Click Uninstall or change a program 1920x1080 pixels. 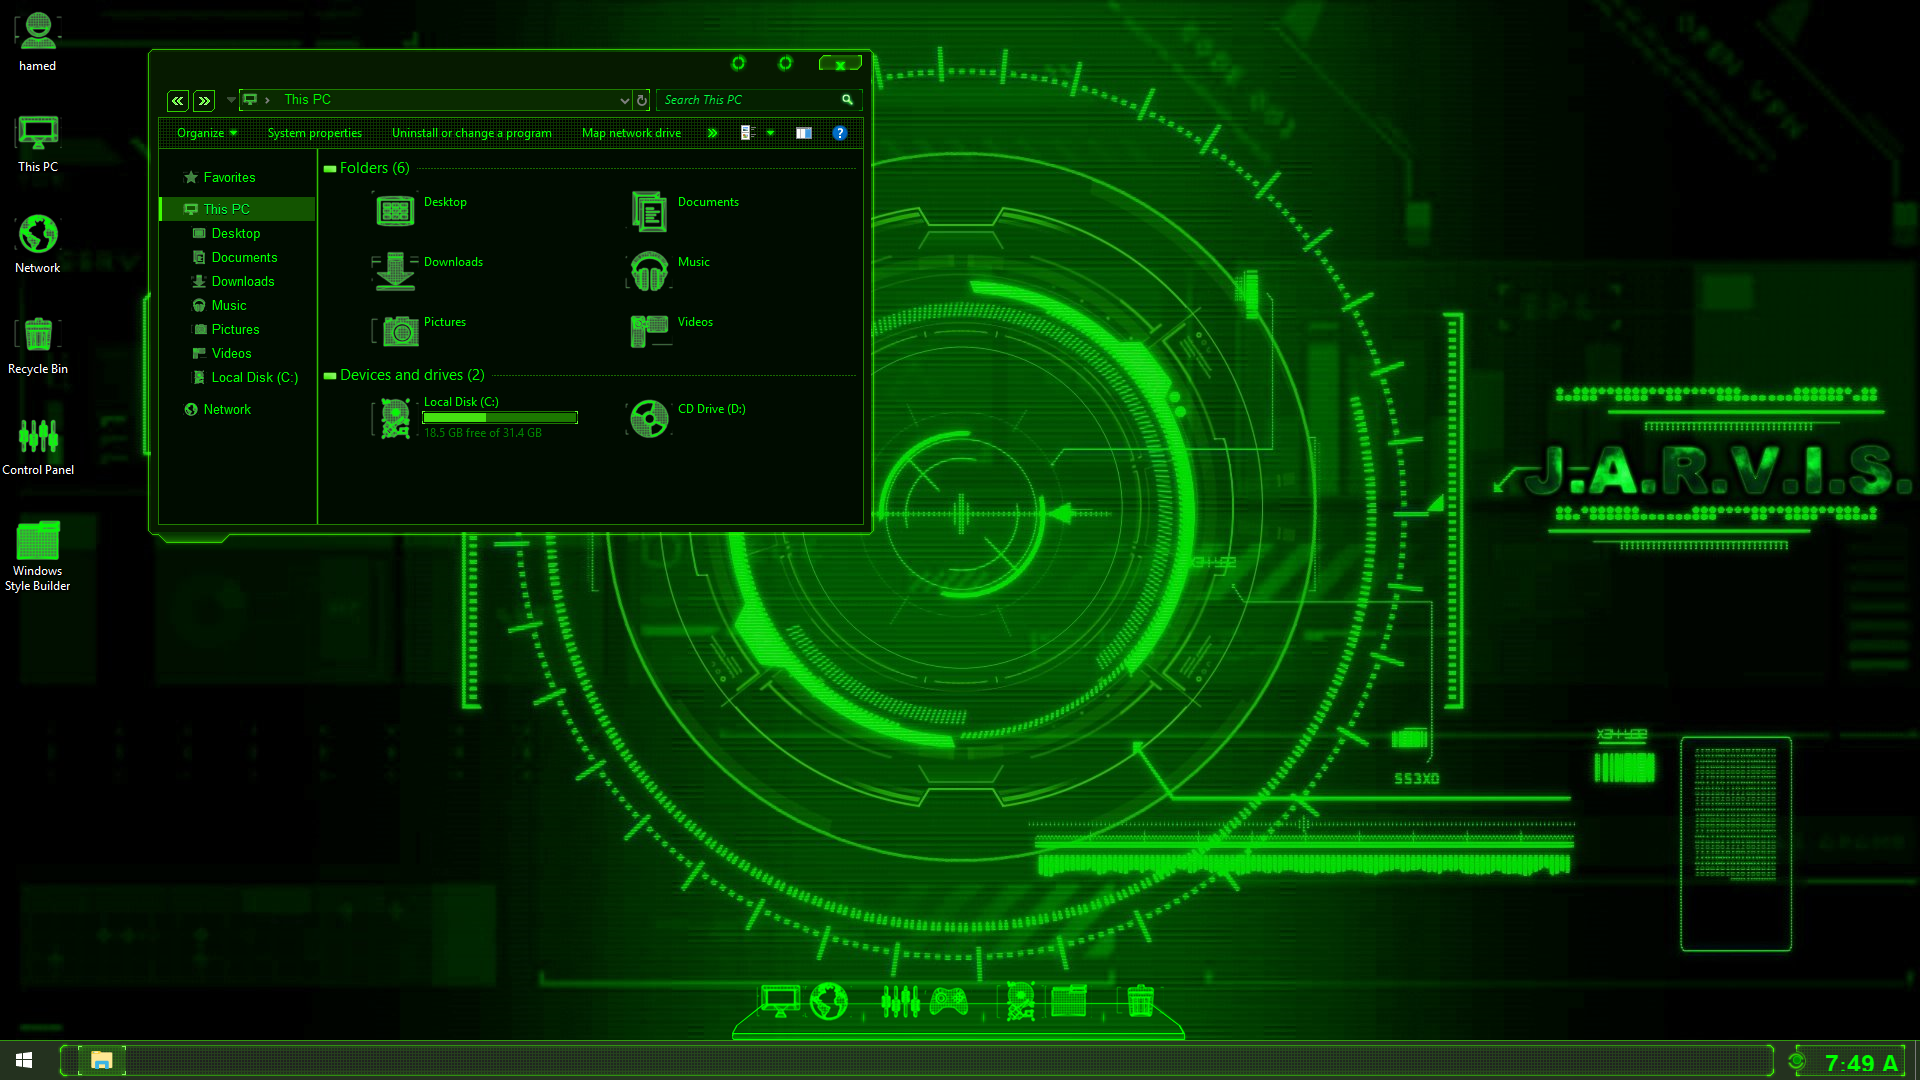(x=472, y=132)
